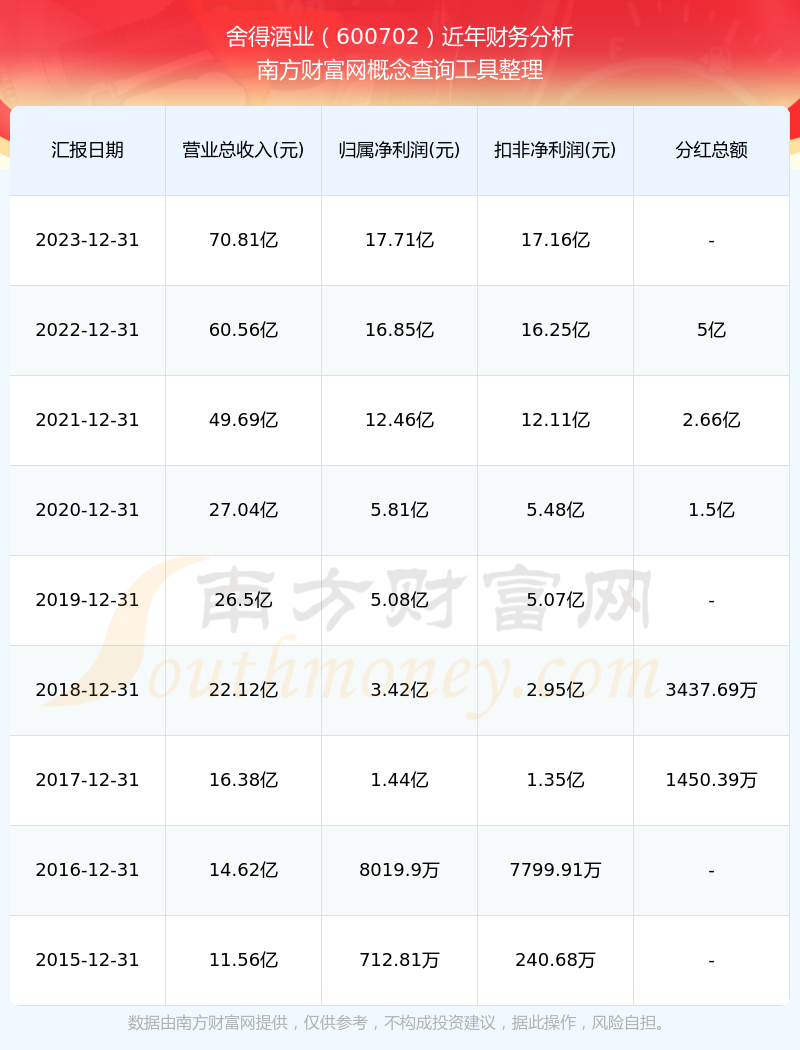
Task: Click the revenue value 49.69亿
Action: [243, 420]
